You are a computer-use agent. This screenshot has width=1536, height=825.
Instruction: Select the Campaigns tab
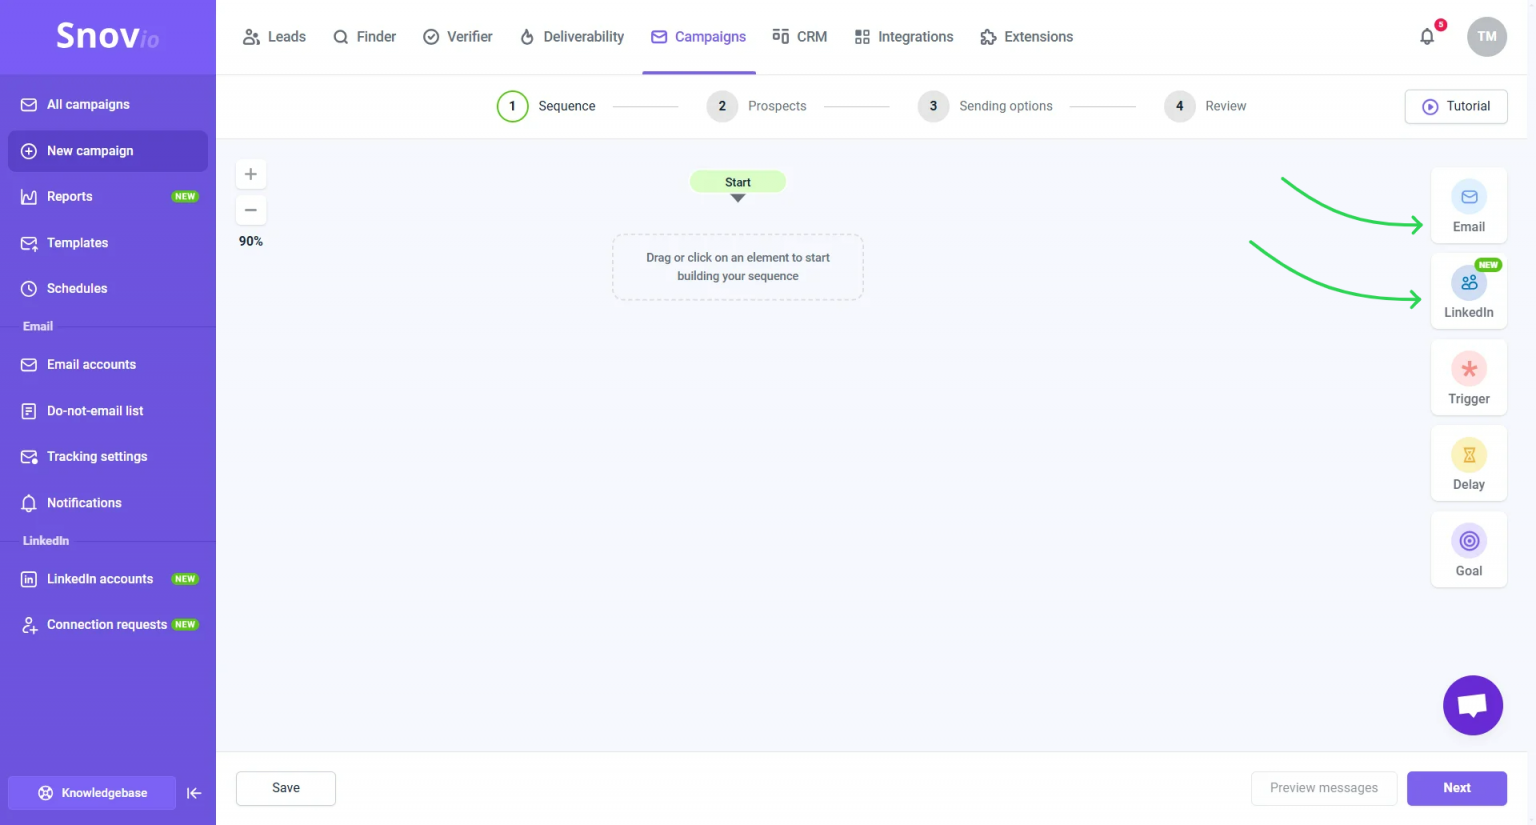[x=698, y=37]
